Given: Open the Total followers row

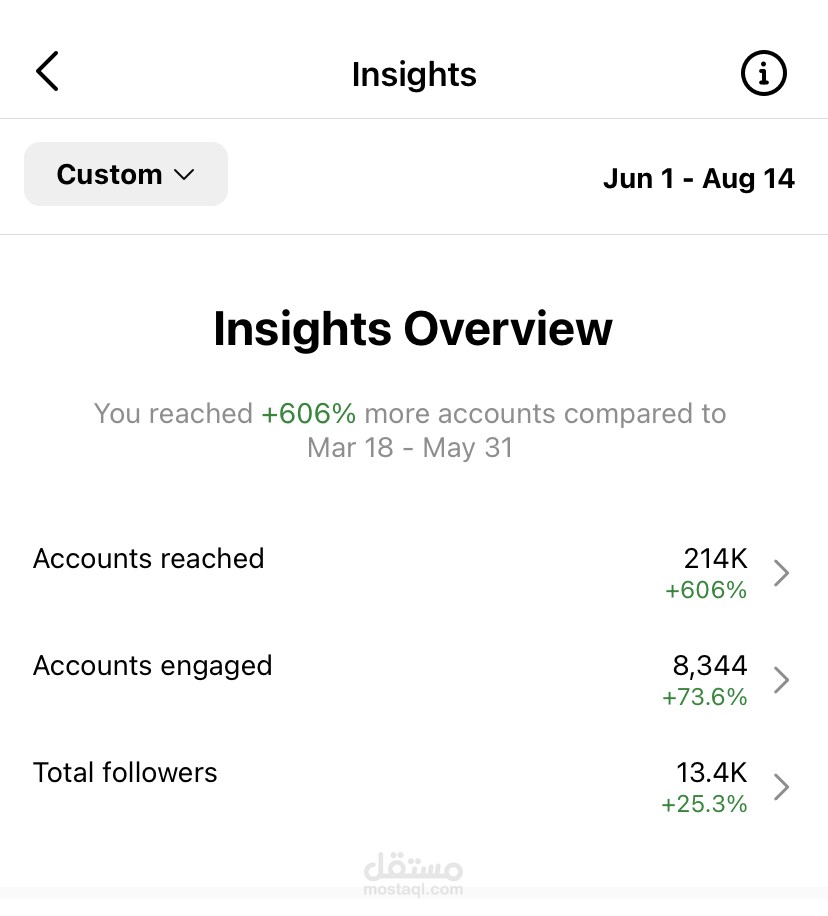Looking at the screenshot, I should (414, 786).
